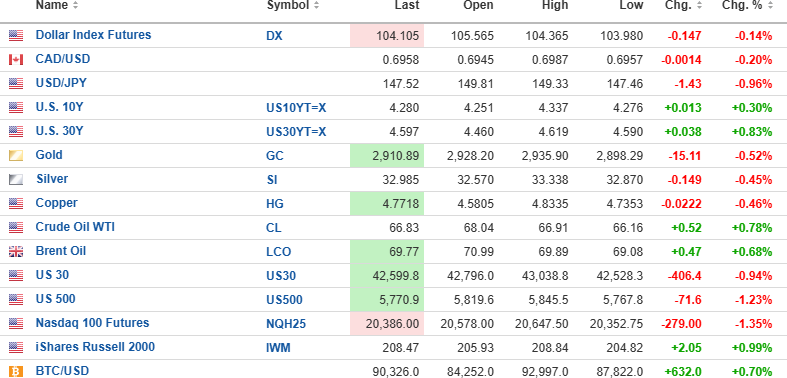Sort the table by the Name column
Image resolution: width=787 pixels, height=378 pixels.
tap(57, 6)
